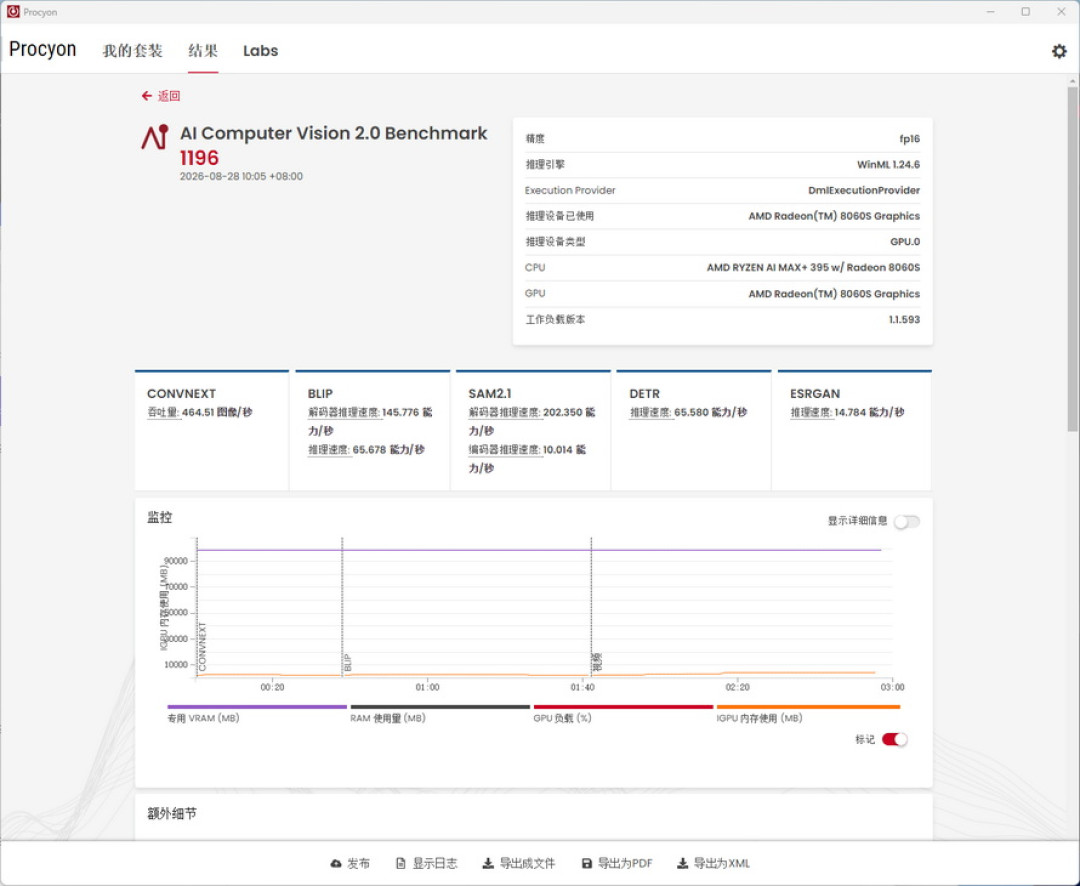Toggle the dark RAM 使用量 legend bar

[440, 707]
